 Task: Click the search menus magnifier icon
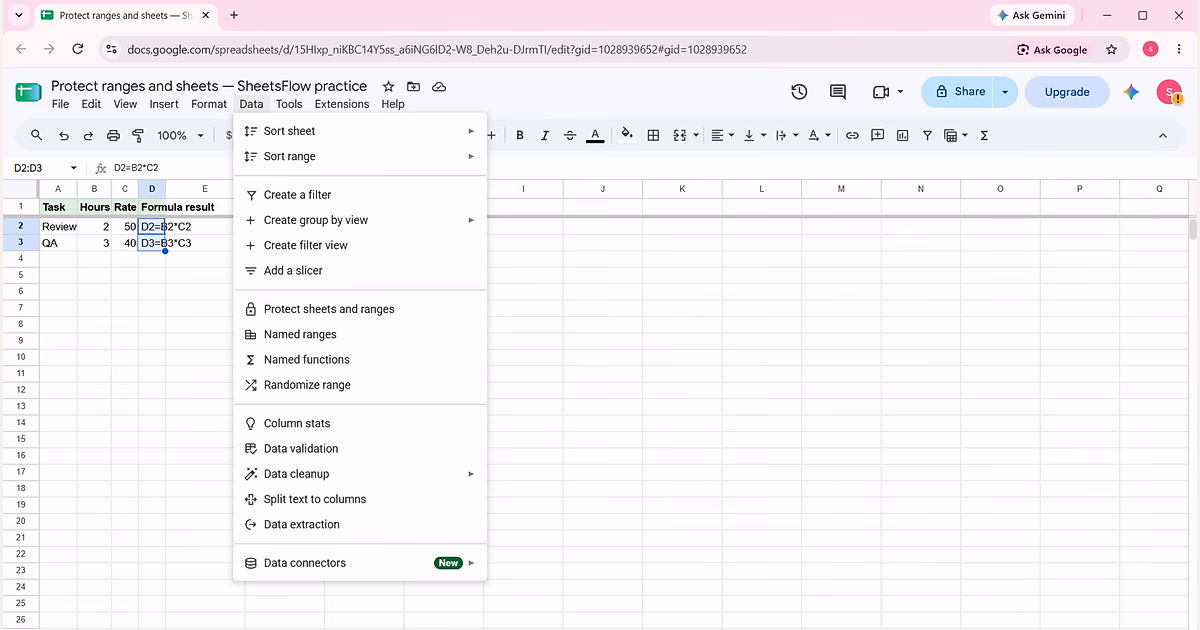click(37, 135)
